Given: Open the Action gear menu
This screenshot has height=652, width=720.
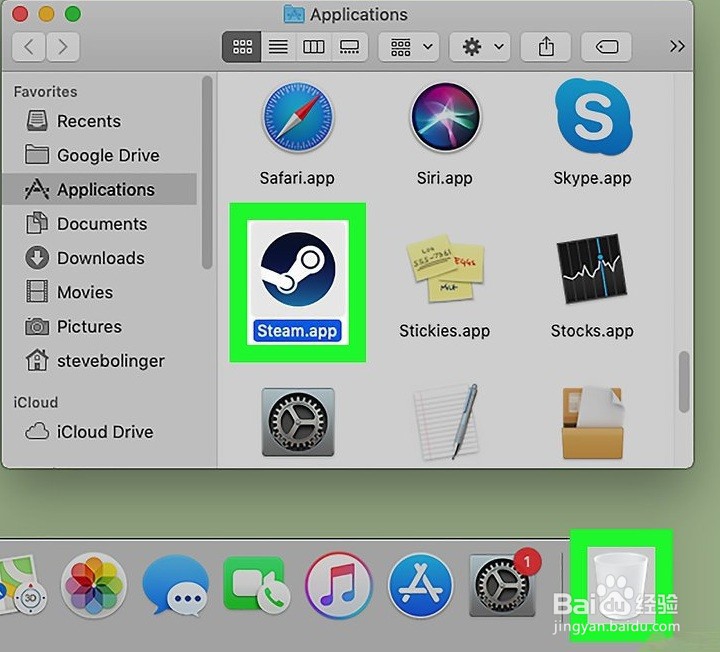Looking at the screenshot, I should 479,46.
